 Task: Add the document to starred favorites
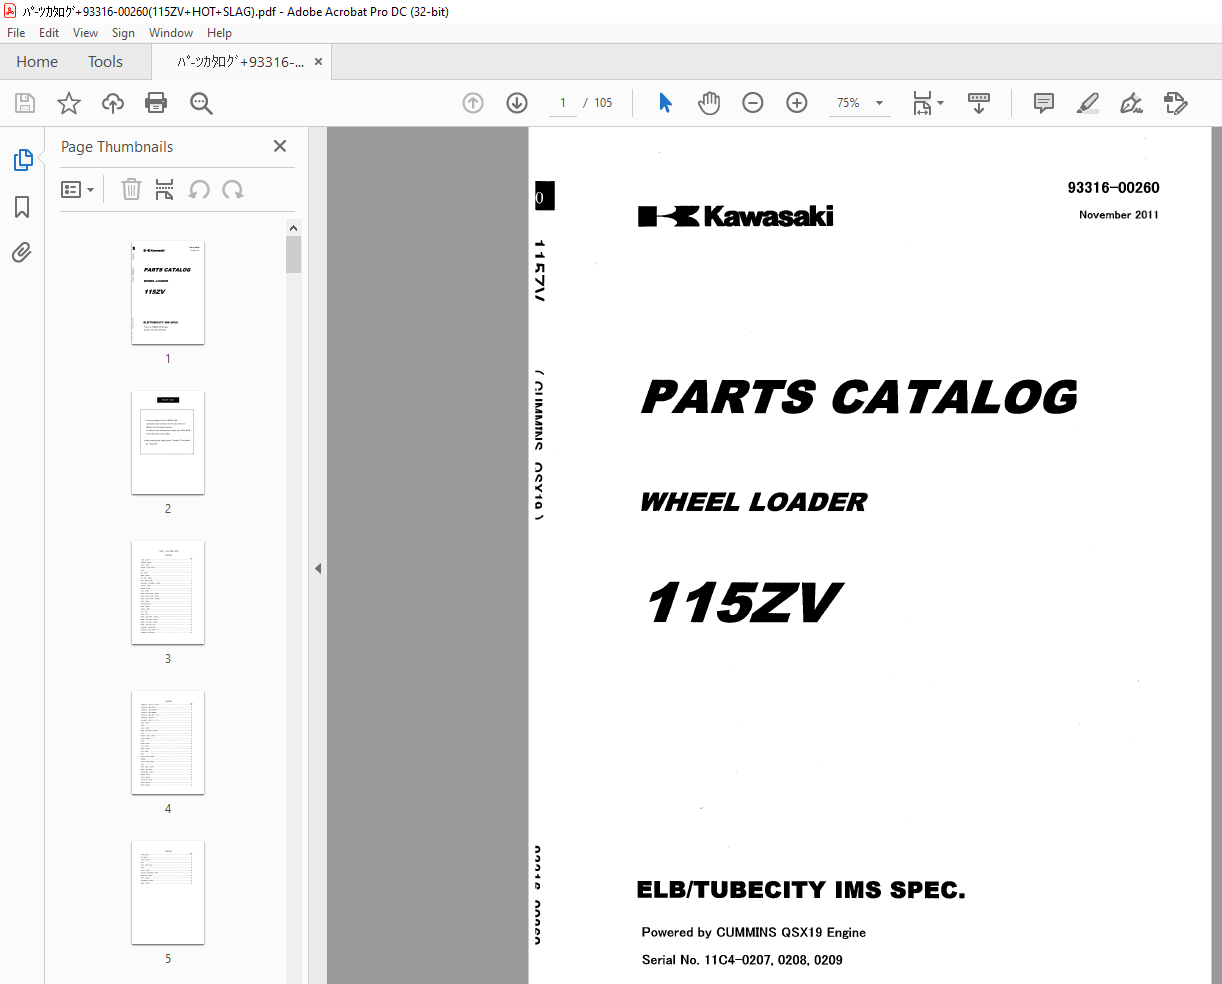pyautogui.click(x=69, y=103)
